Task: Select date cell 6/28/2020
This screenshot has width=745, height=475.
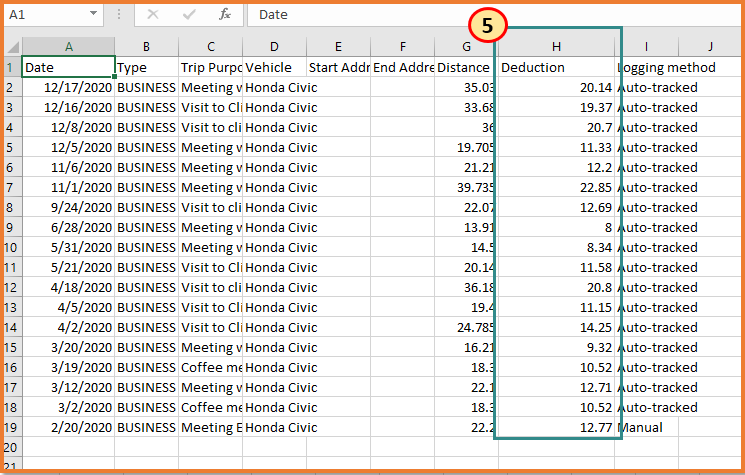Action: (x=68, y=228)
